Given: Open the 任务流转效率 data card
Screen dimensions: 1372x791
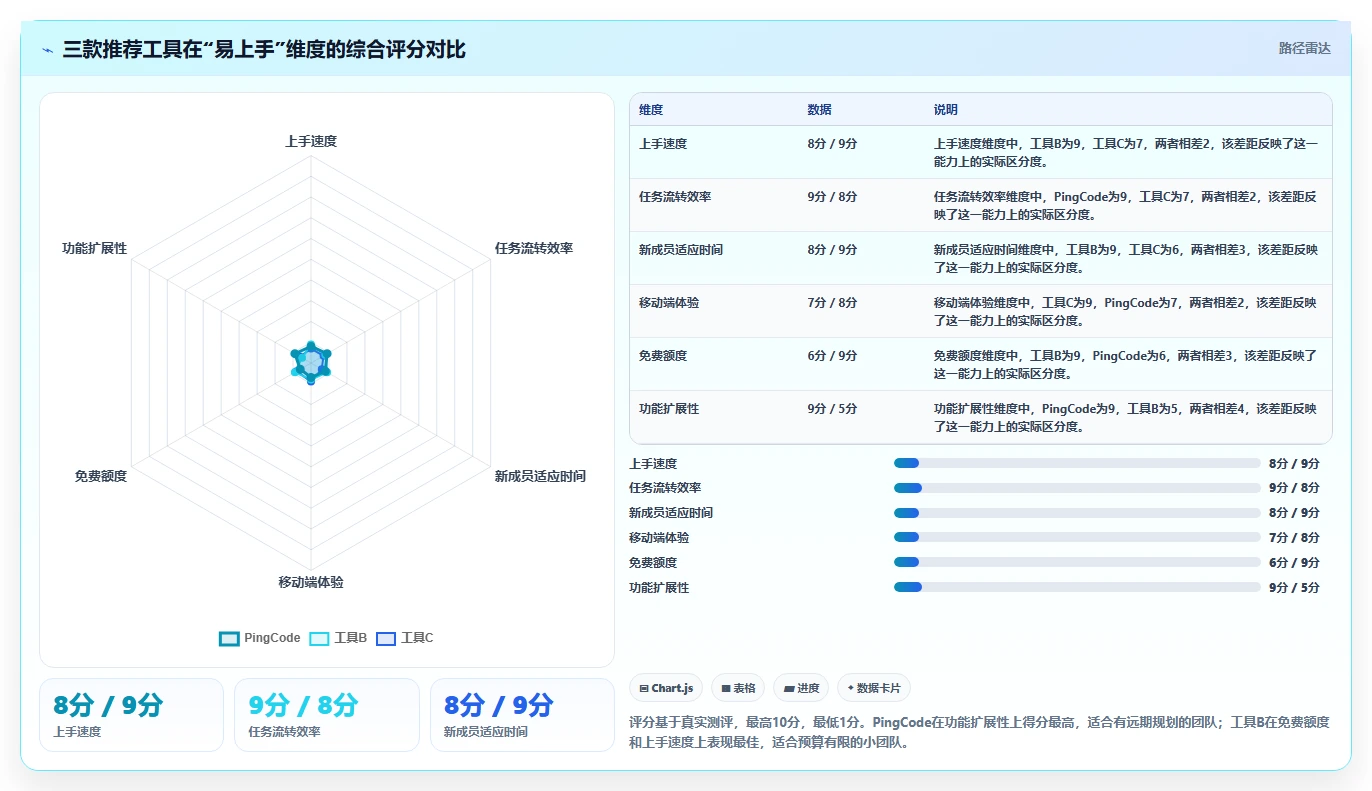Looking at the screenshot, I should (x=327, y=715).
